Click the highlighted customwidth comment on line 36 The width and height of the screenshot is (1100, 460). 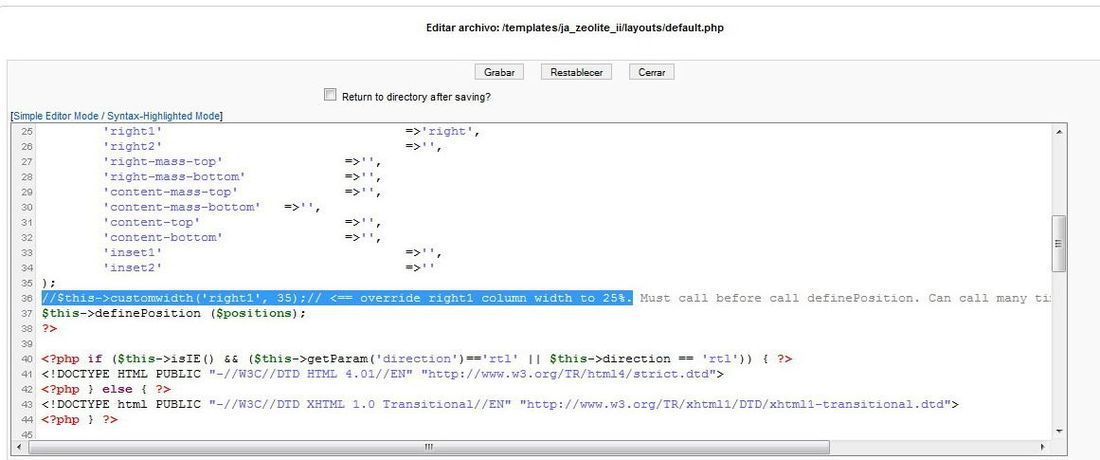337,298
